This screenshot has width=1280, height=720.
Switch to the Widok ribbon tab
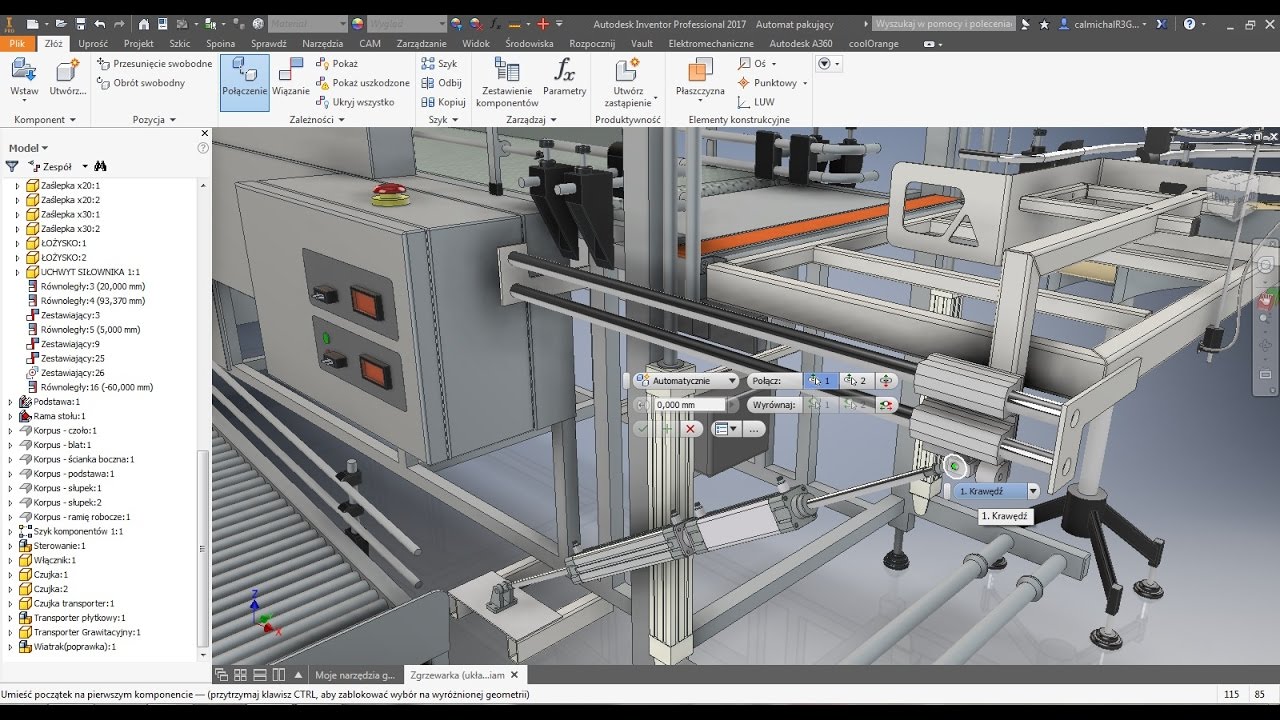476,43
